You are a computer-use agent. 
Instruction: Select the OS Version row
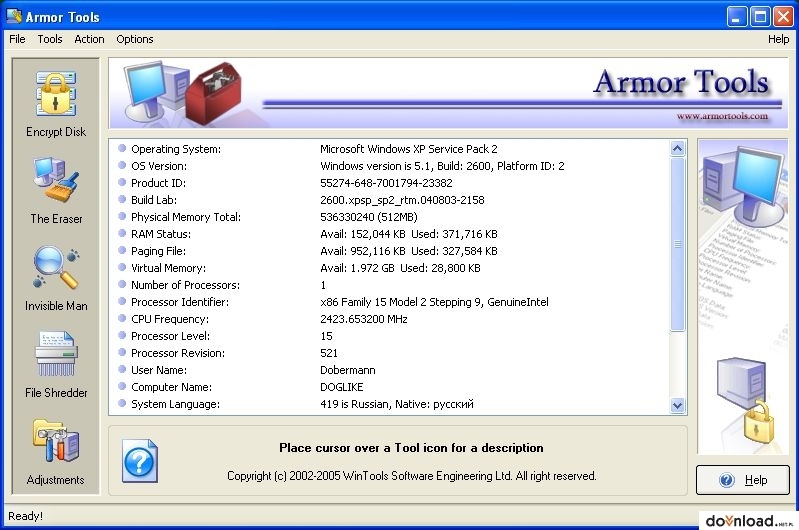pyautogui.click(x=389, y=166)
